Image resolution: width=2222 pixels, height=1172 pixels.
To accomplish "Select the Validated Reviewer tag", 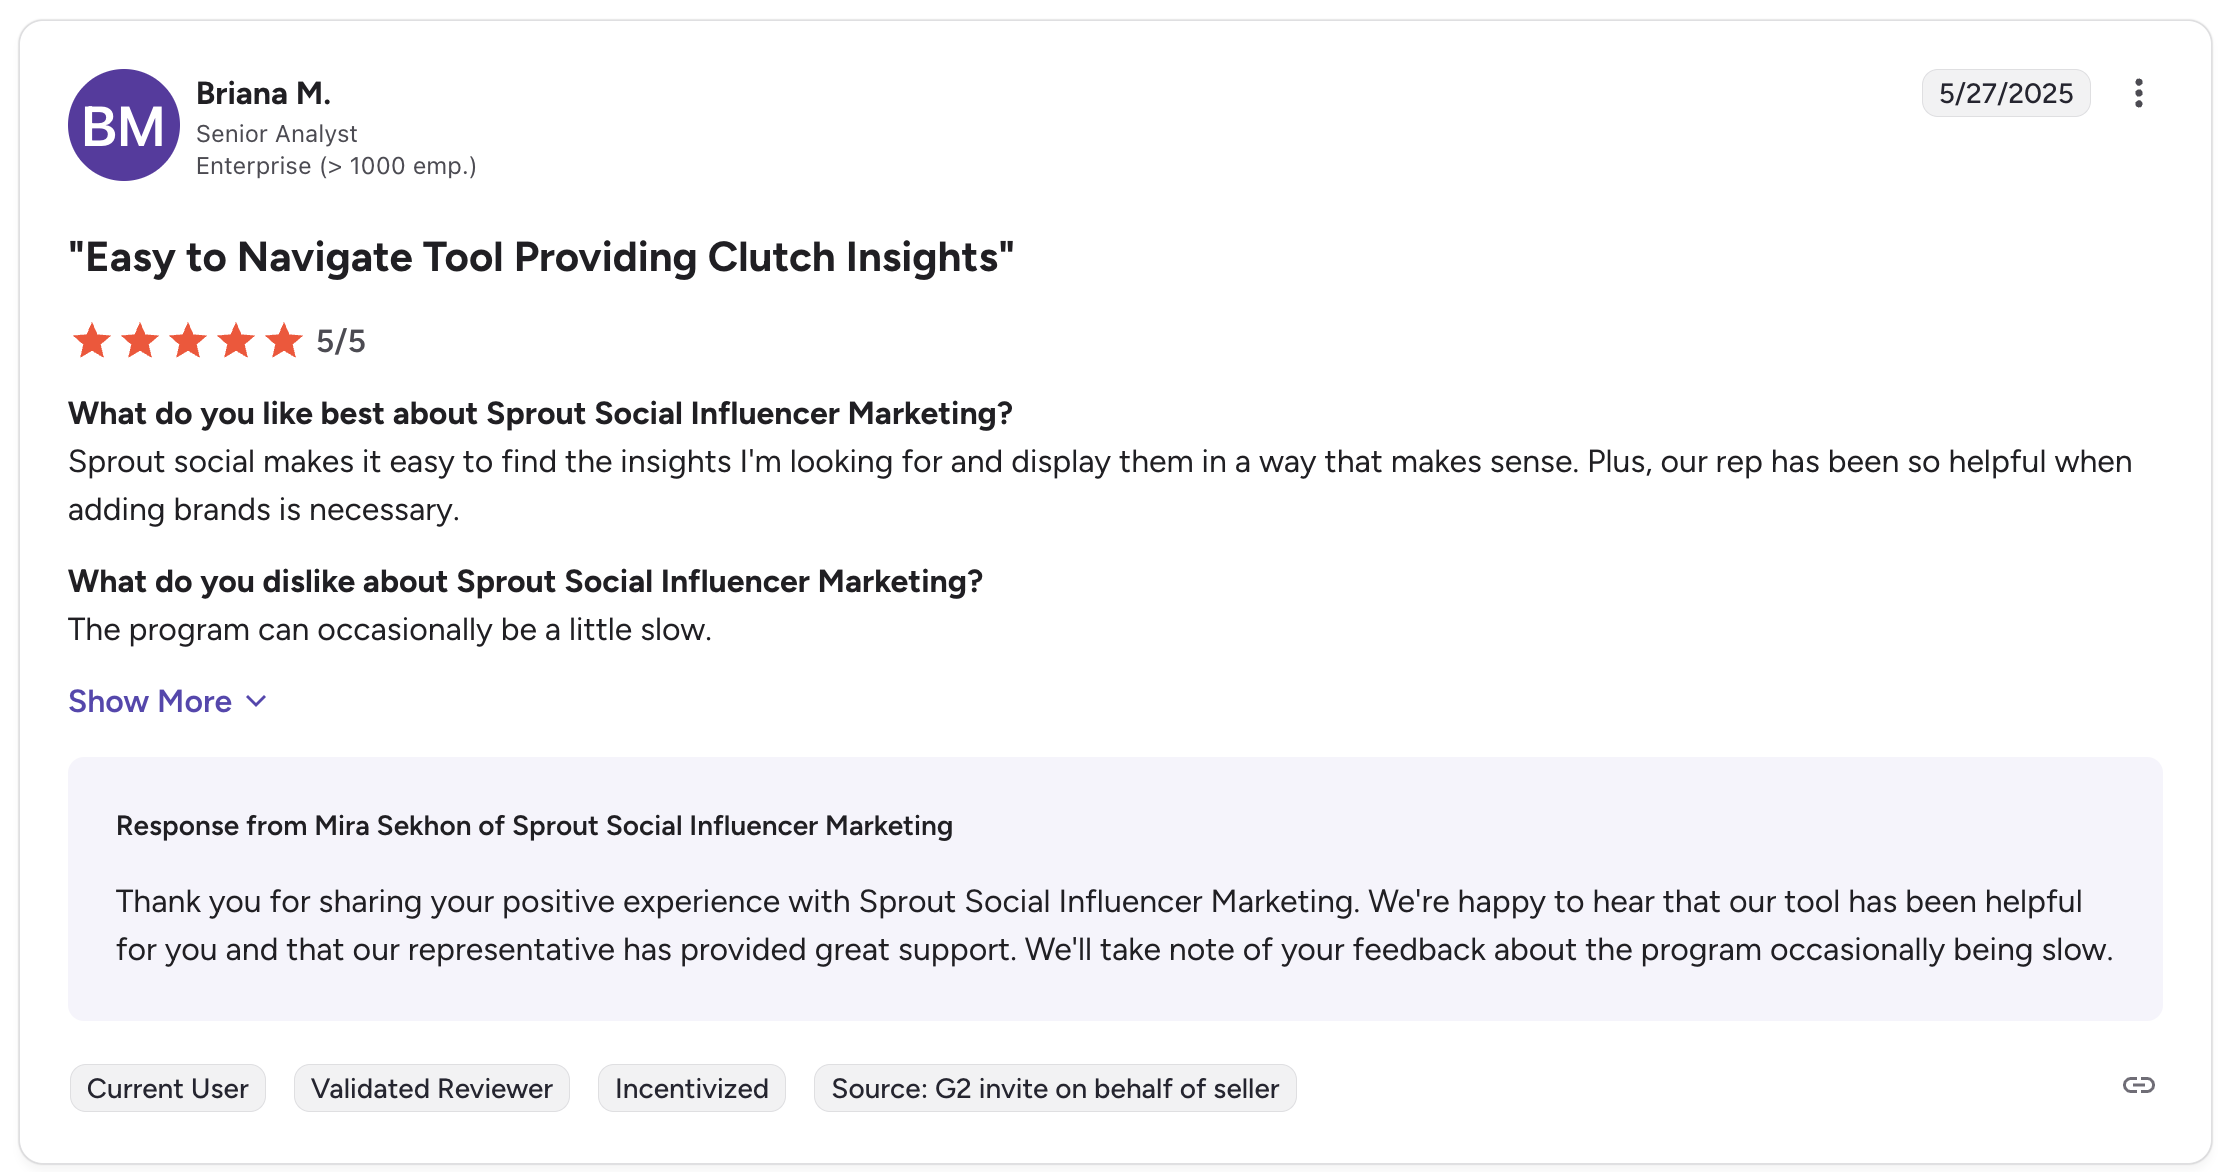I will click(x=431, y=1088).
